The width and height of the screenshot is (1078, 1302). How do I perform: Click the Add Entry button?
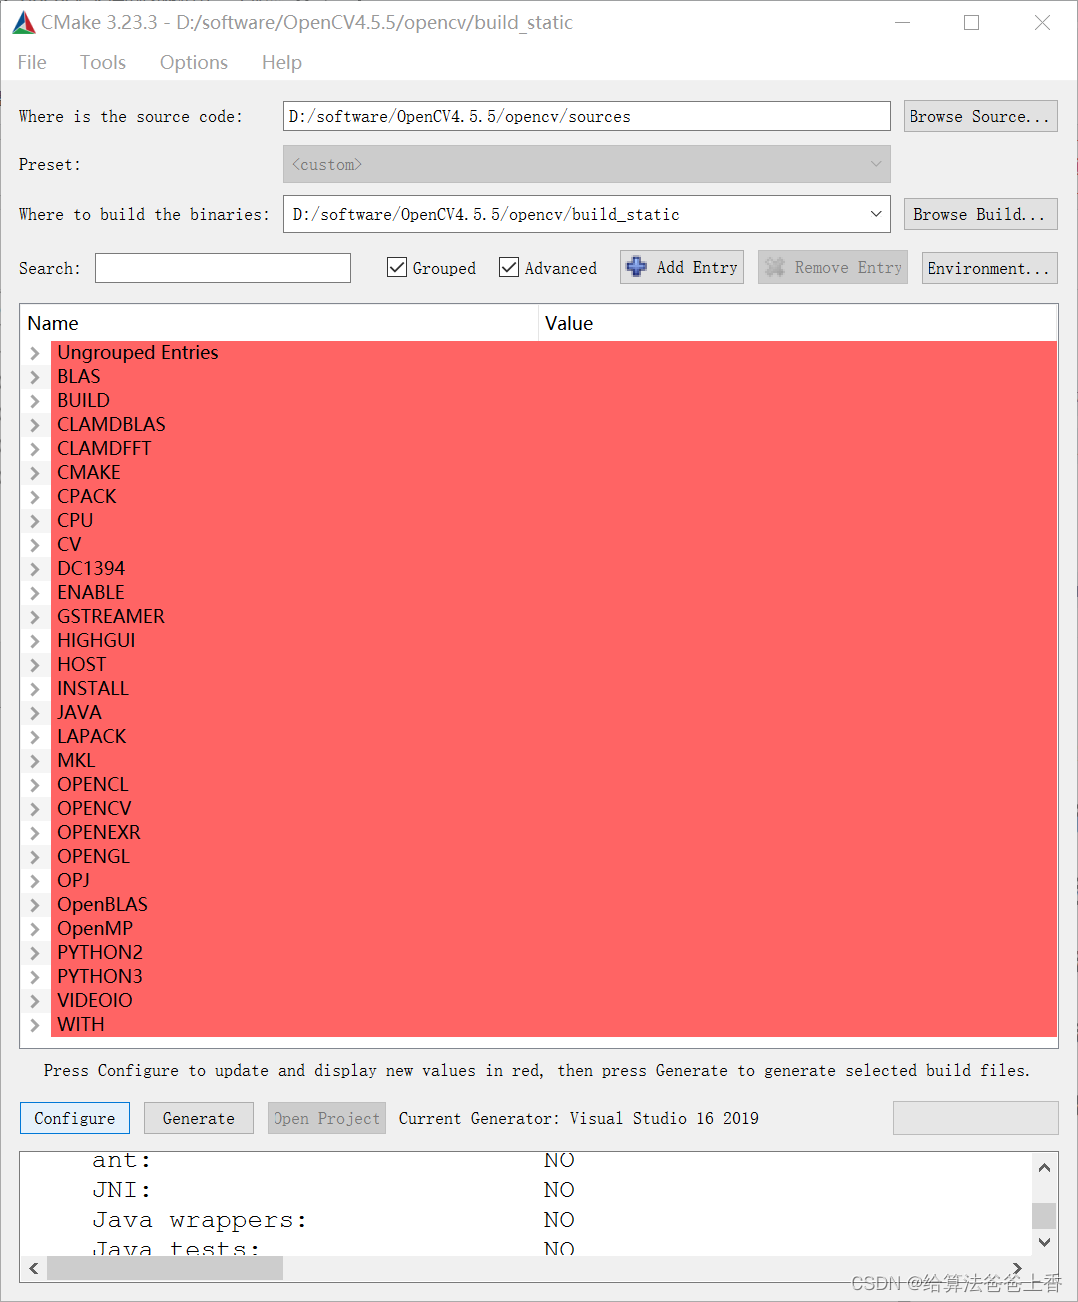(682, 267)
